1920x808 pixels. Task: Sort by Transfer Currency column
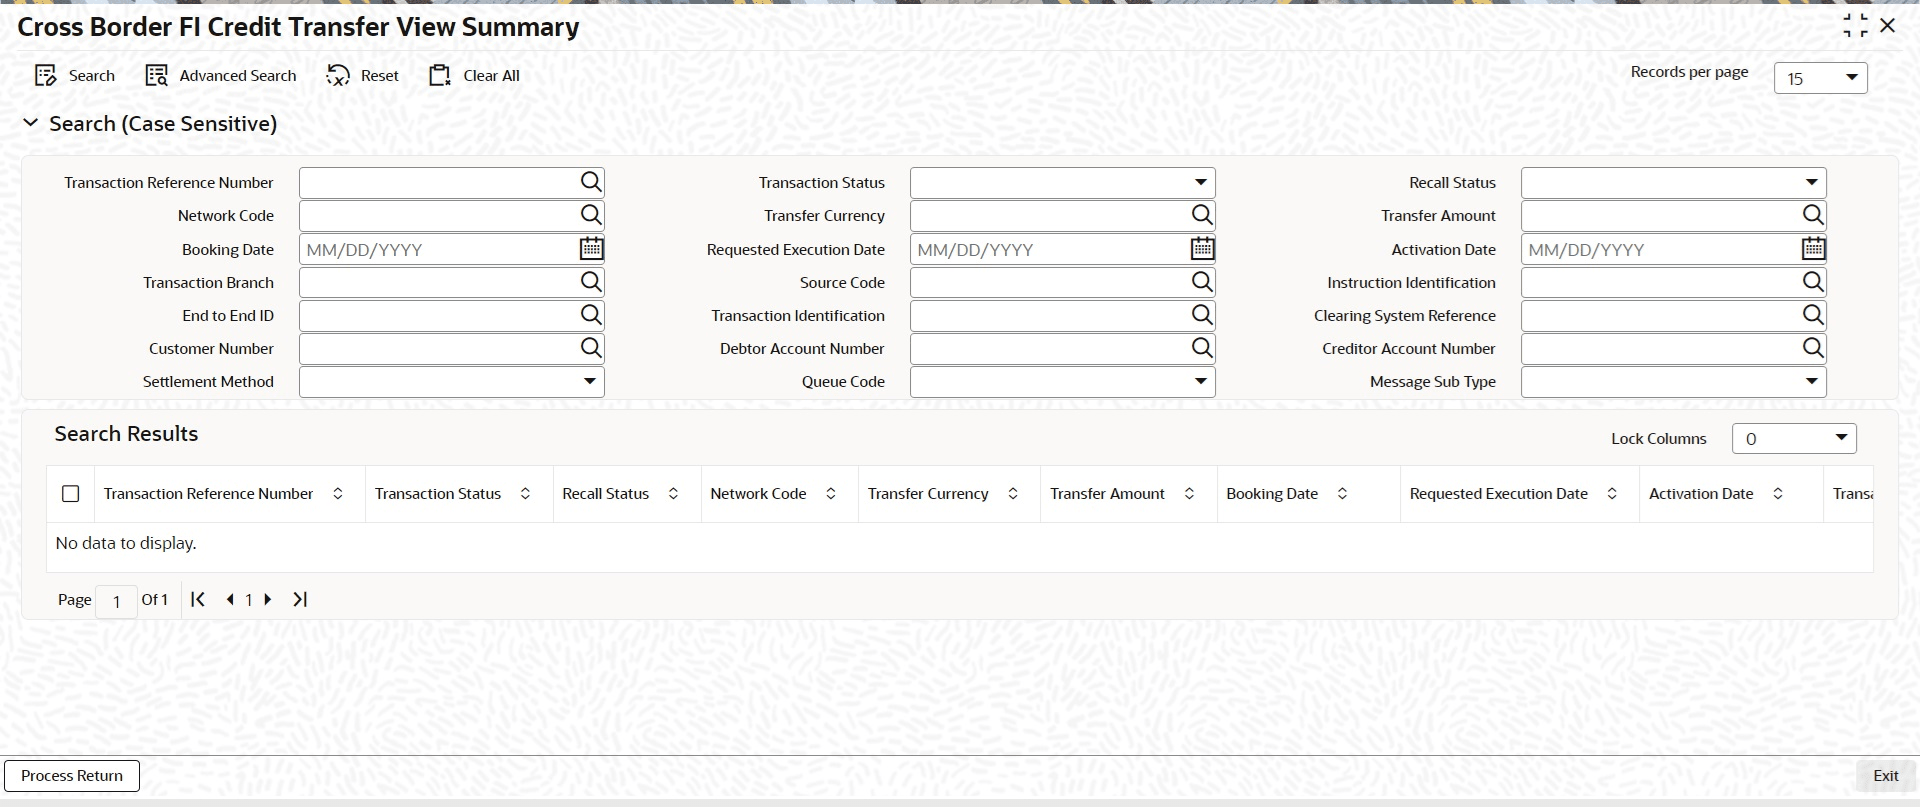(1013, 494)
